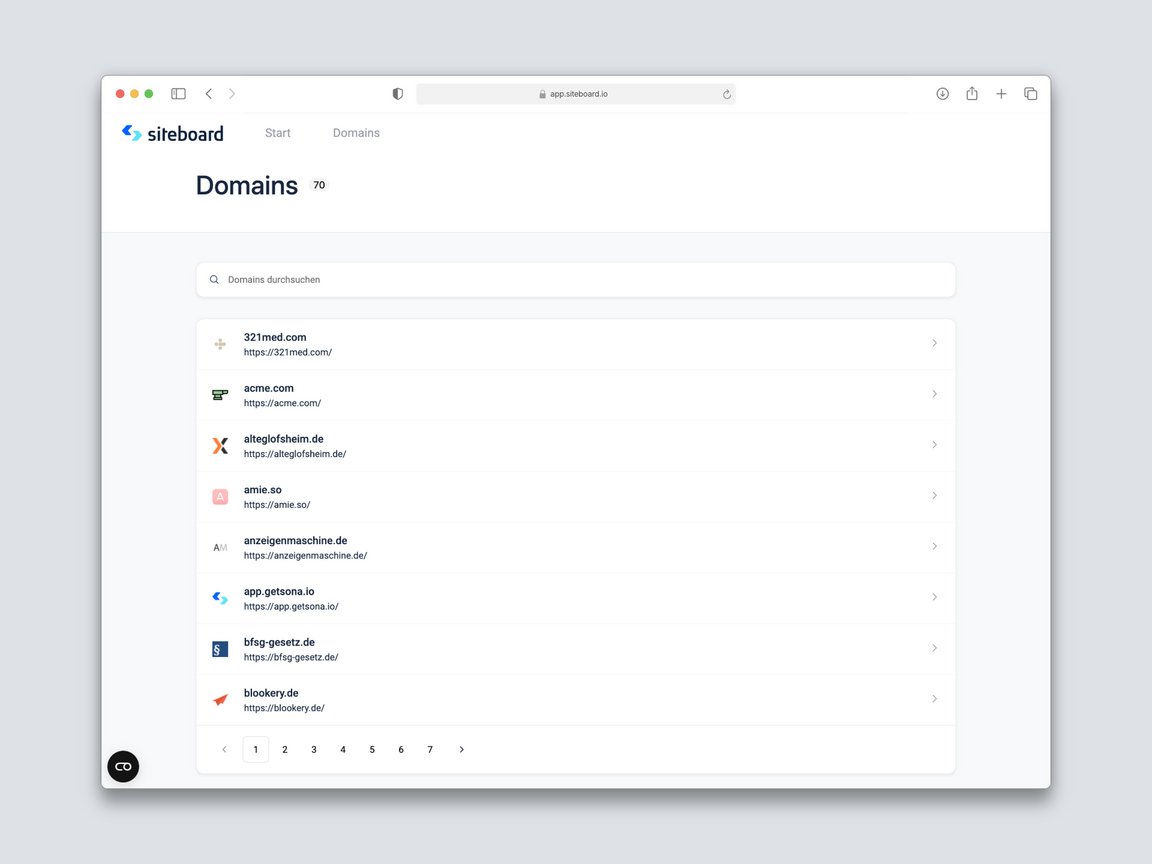Click the app.siteboard.io address bar
This screenshot has height=864, width=1152.
coord(576,94)
